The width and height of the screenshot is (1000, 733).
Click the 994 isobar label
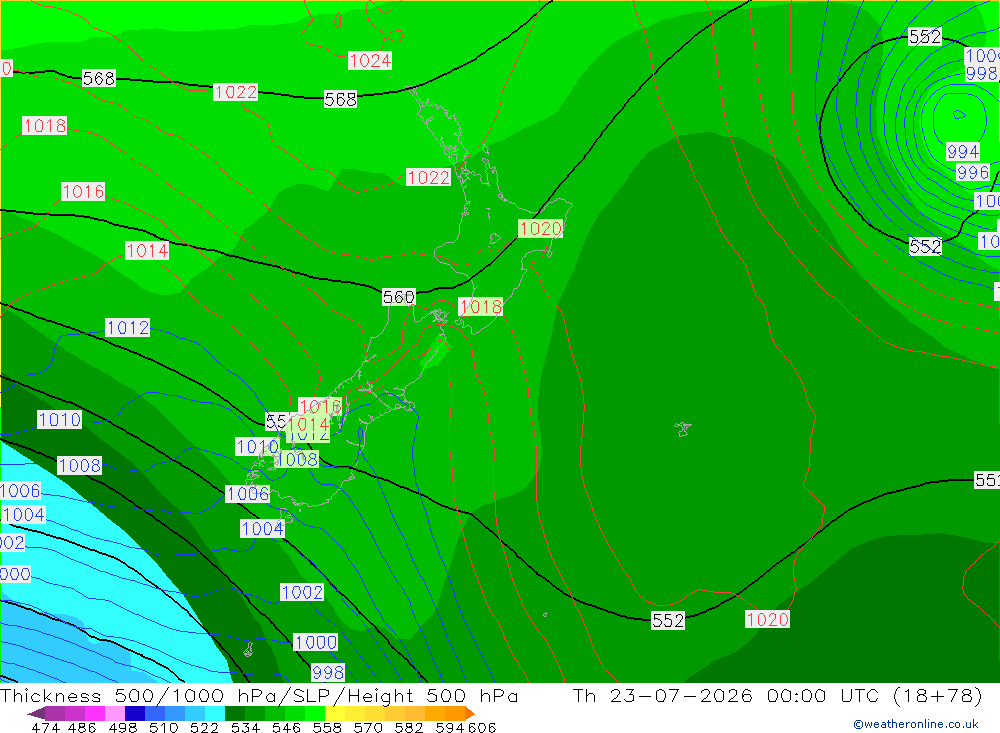pos(962,152)
